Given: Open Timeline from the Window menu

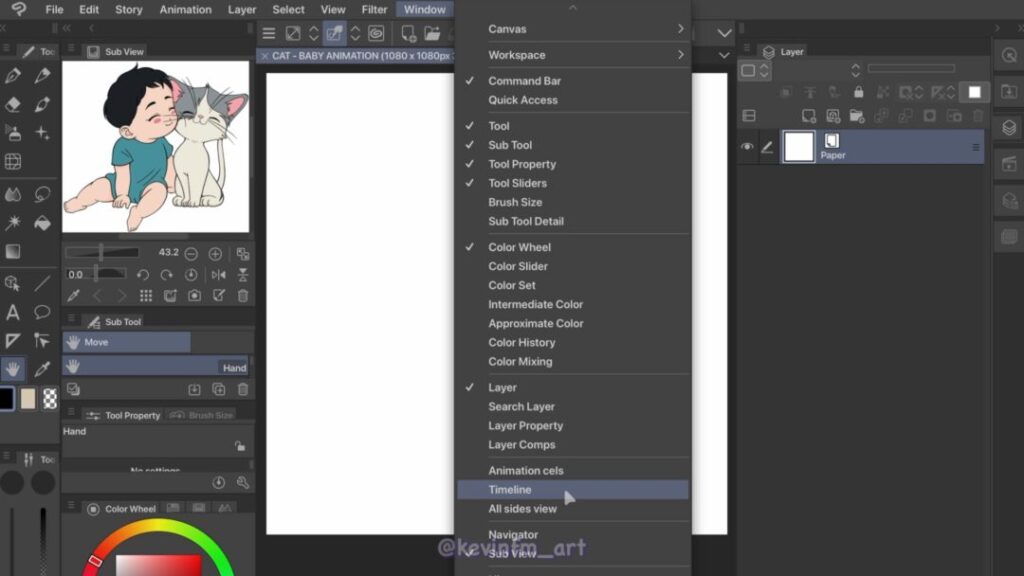Looking at the screenshot, I should [x=510, y=490].
